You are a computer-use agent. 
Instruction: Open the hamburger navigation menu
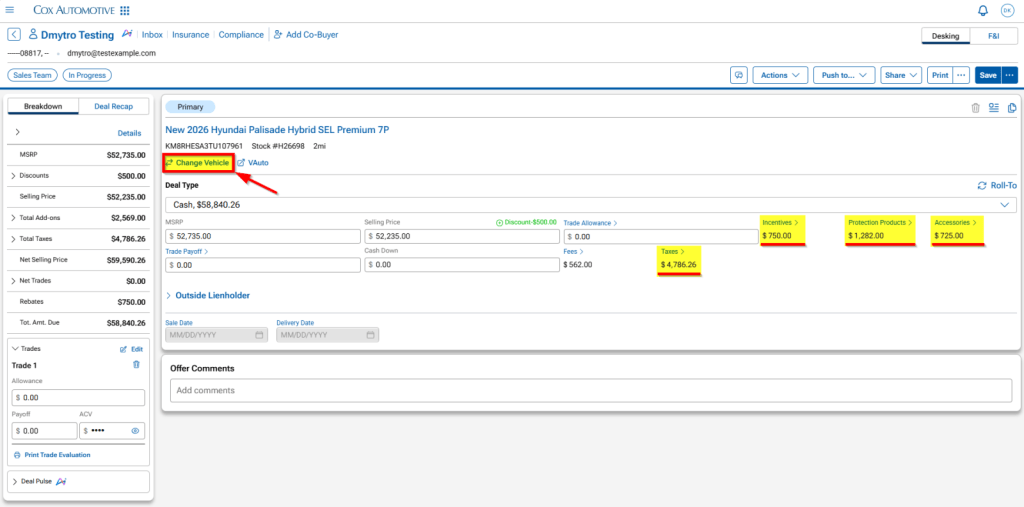tap(10, 10)
